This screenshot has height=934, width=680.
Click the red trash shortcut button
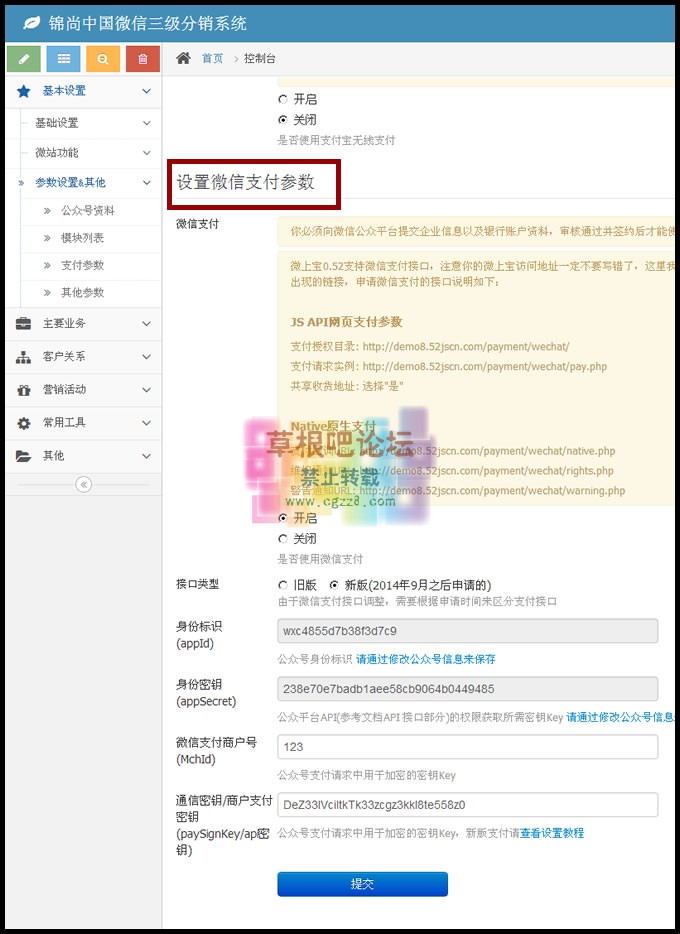pos(143,59)
